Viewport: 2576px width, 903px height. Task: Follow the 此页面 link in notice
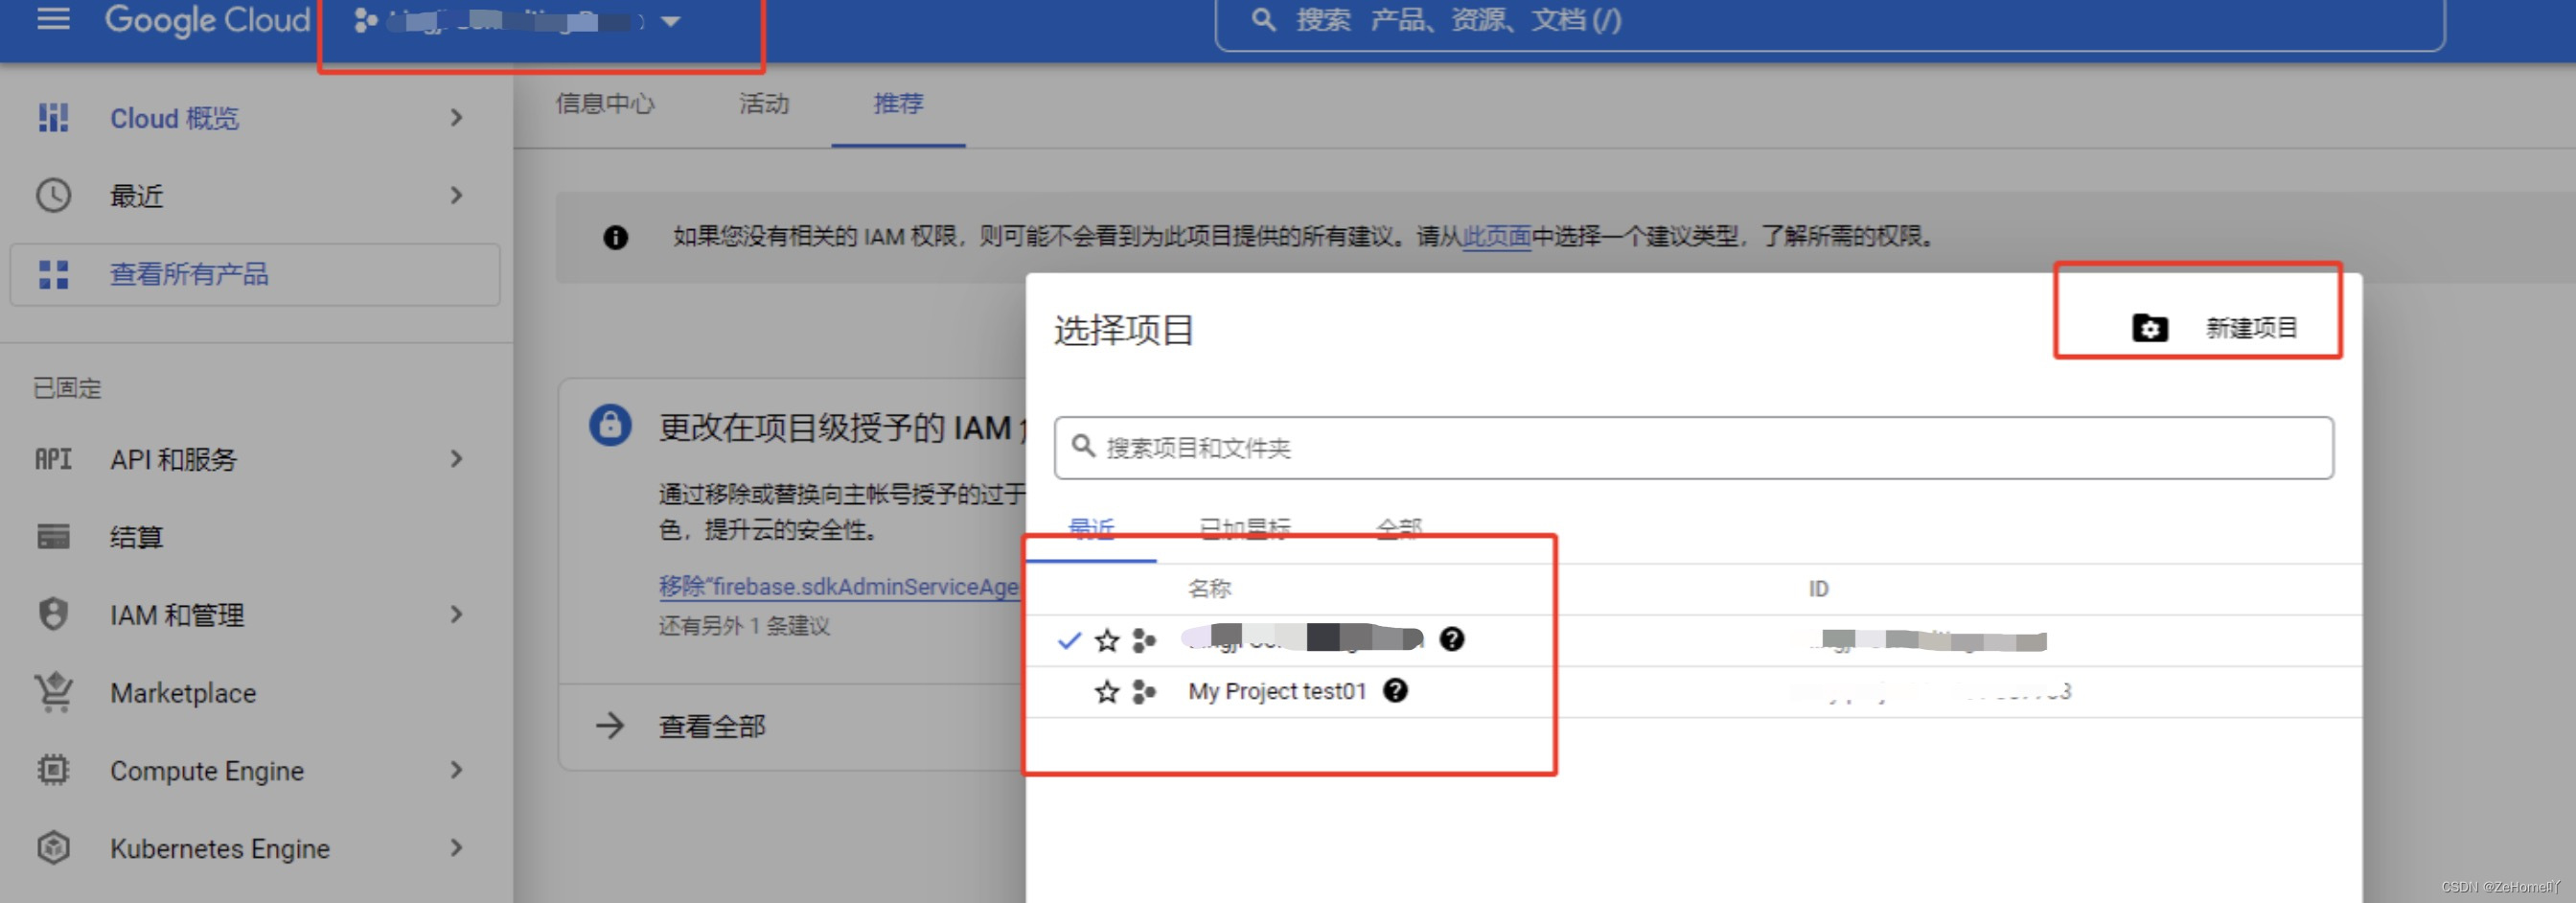click(1496, 237)
